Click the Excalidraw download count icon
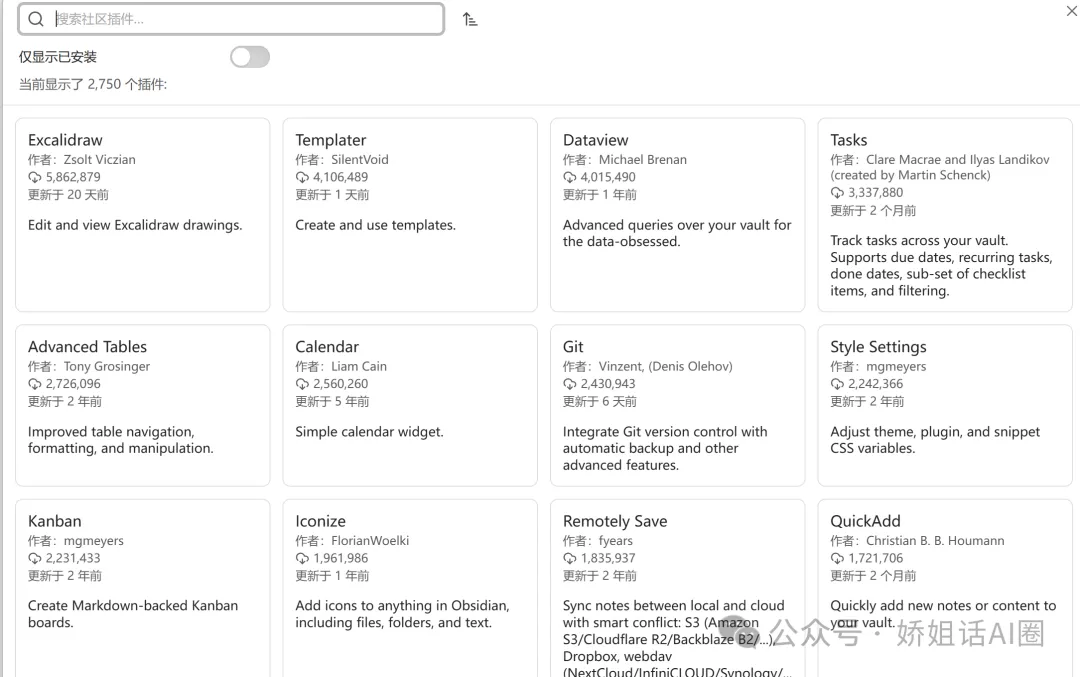The width and height of the screenshot is (1080, 677). coord(35,177)
